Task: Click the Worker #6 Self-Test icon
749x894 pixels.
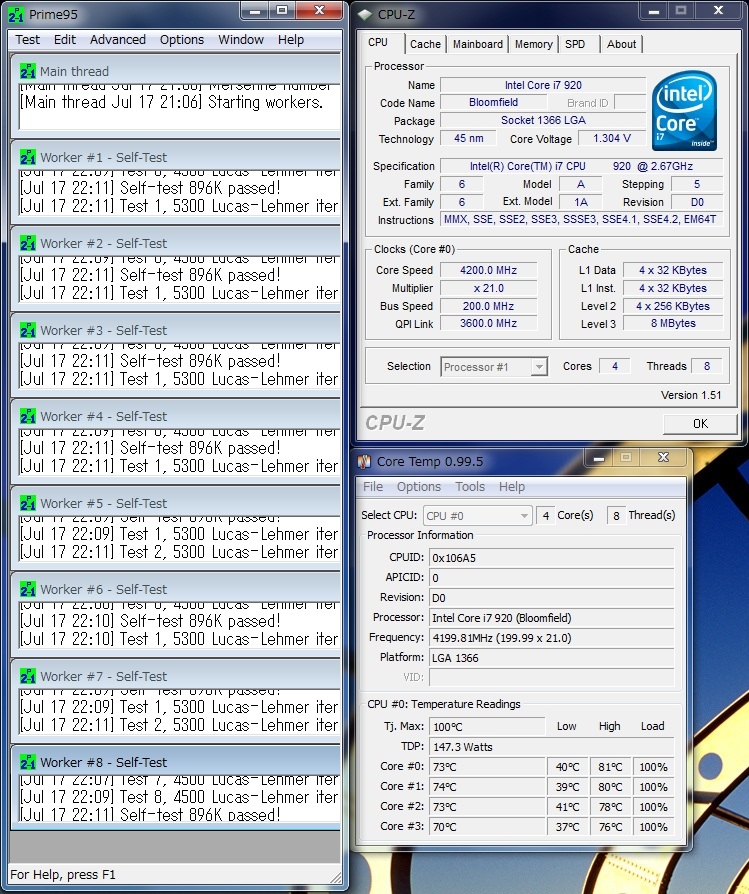Action: point(27,589)
